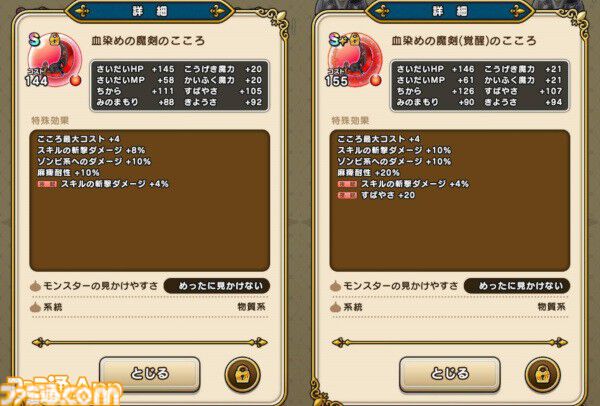600x406 pixels.
Task: Tap the red orb beside cost 155
Action: coord(376,80)
